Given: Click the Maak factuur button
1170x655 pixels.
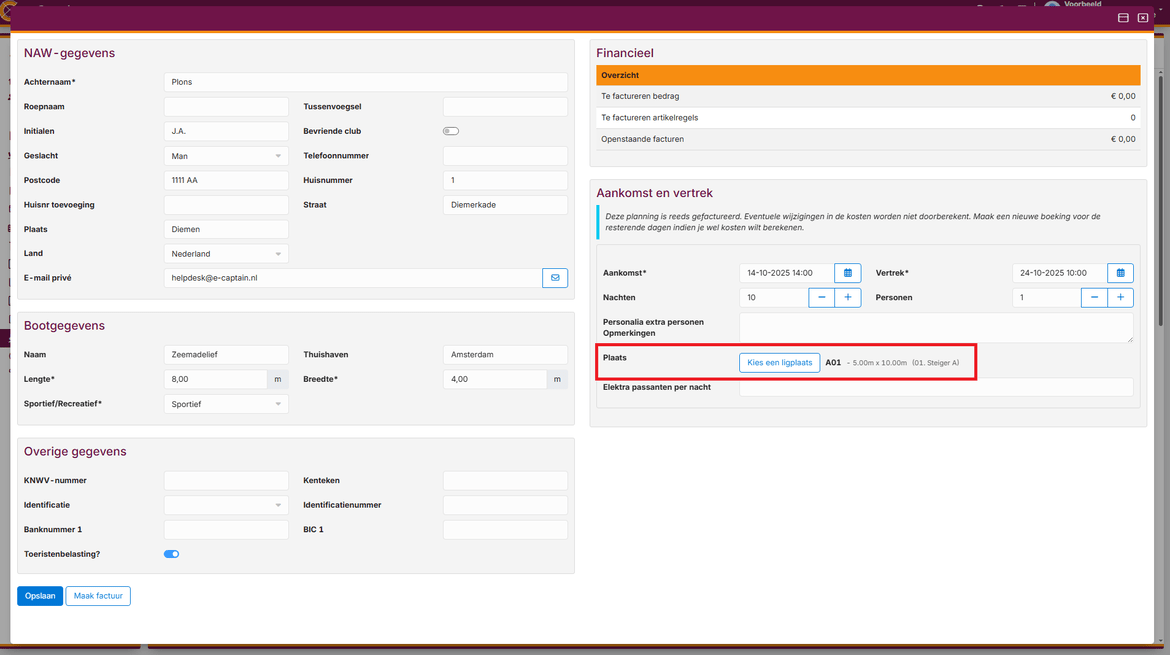Looking at the screenshot, I should pos(98,596).
